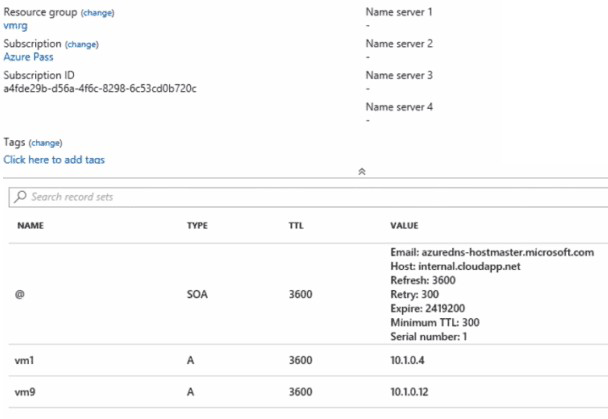Click the search magnifier icon

21,197
